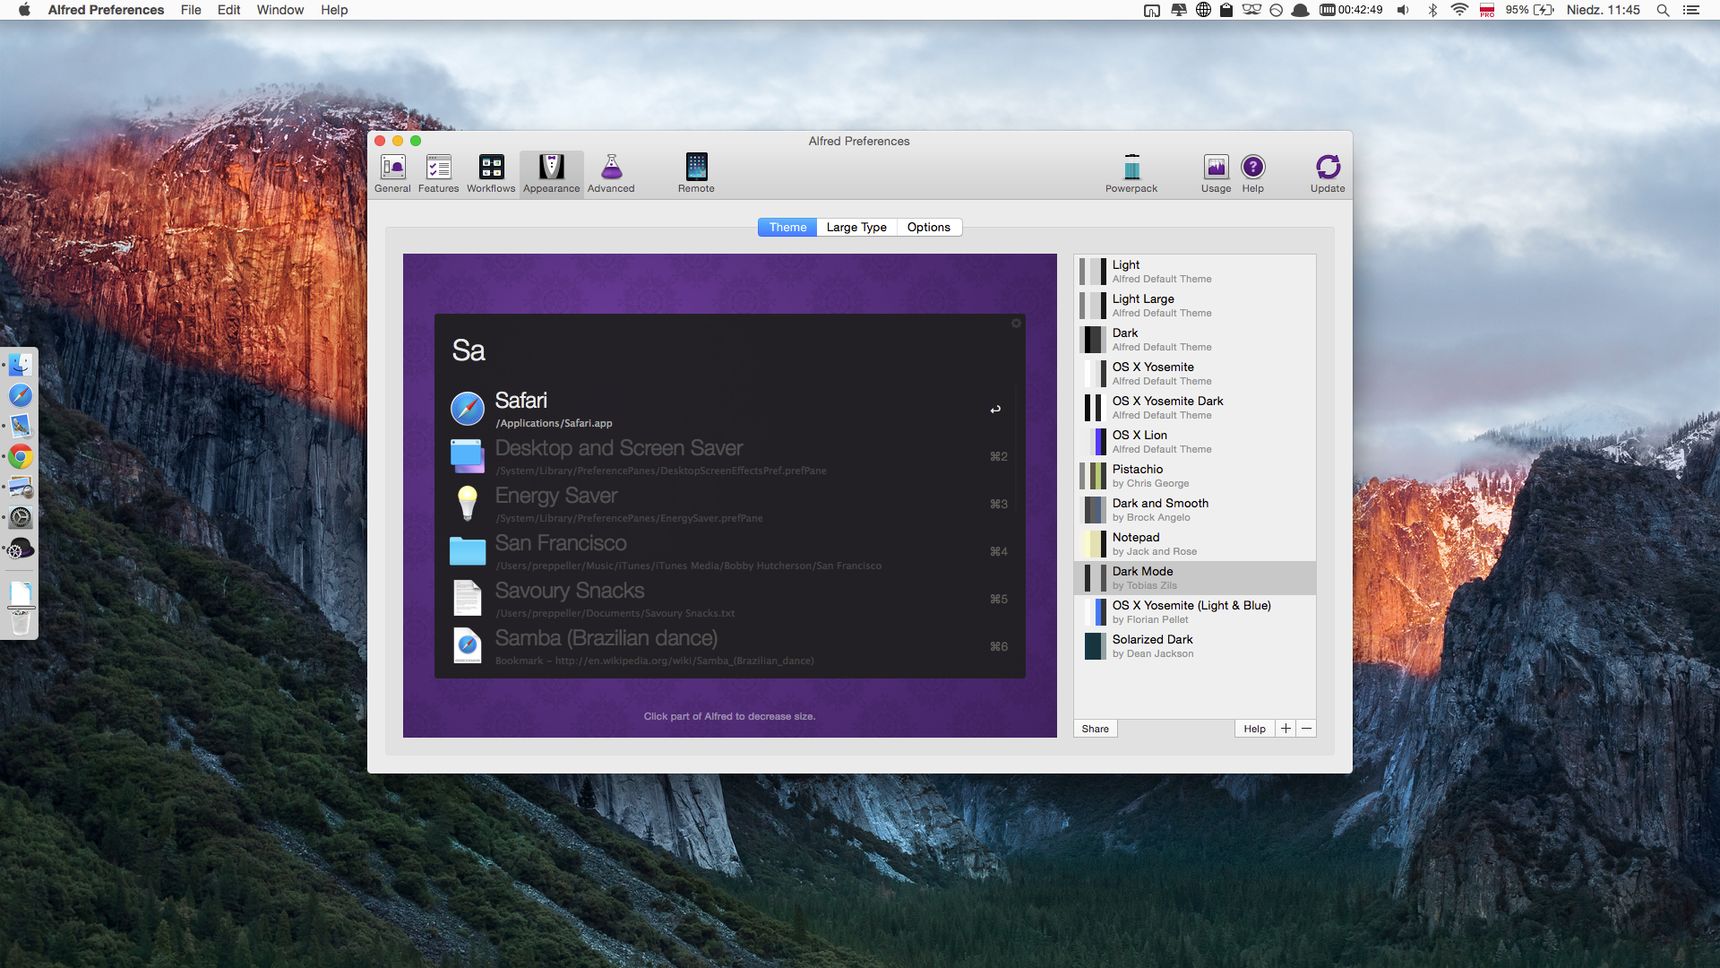Click the 'Sa' query text in preview

click(x=468, y=350)
